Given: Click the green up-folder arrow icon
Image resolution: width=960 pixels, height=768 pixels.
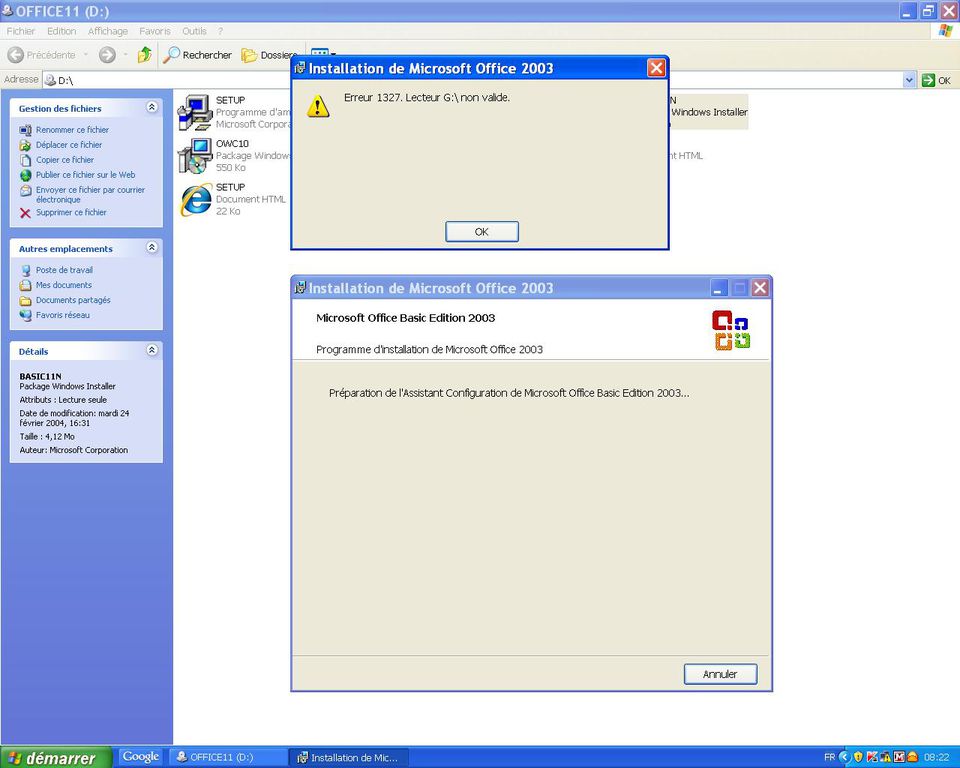Looking at the screenshot, I should tap(144, 55).
